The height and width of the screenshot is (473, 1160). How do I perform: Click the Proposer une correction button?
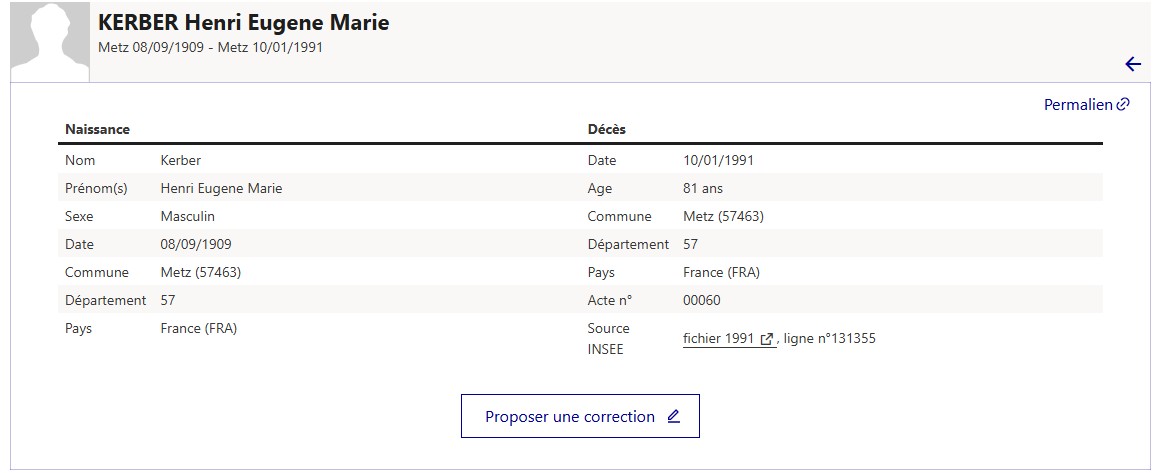click(580, 416)
